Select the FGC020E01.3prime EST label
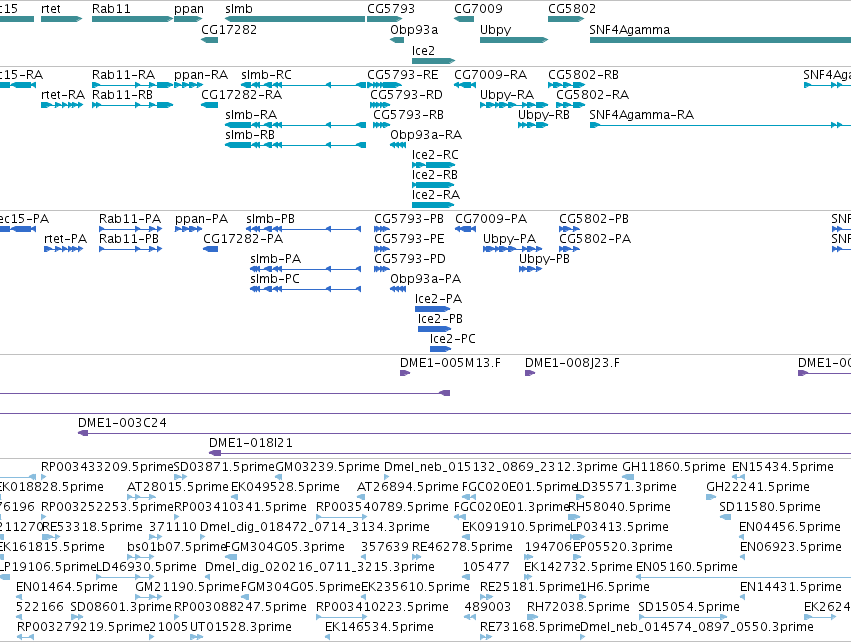 click(511, 507)
